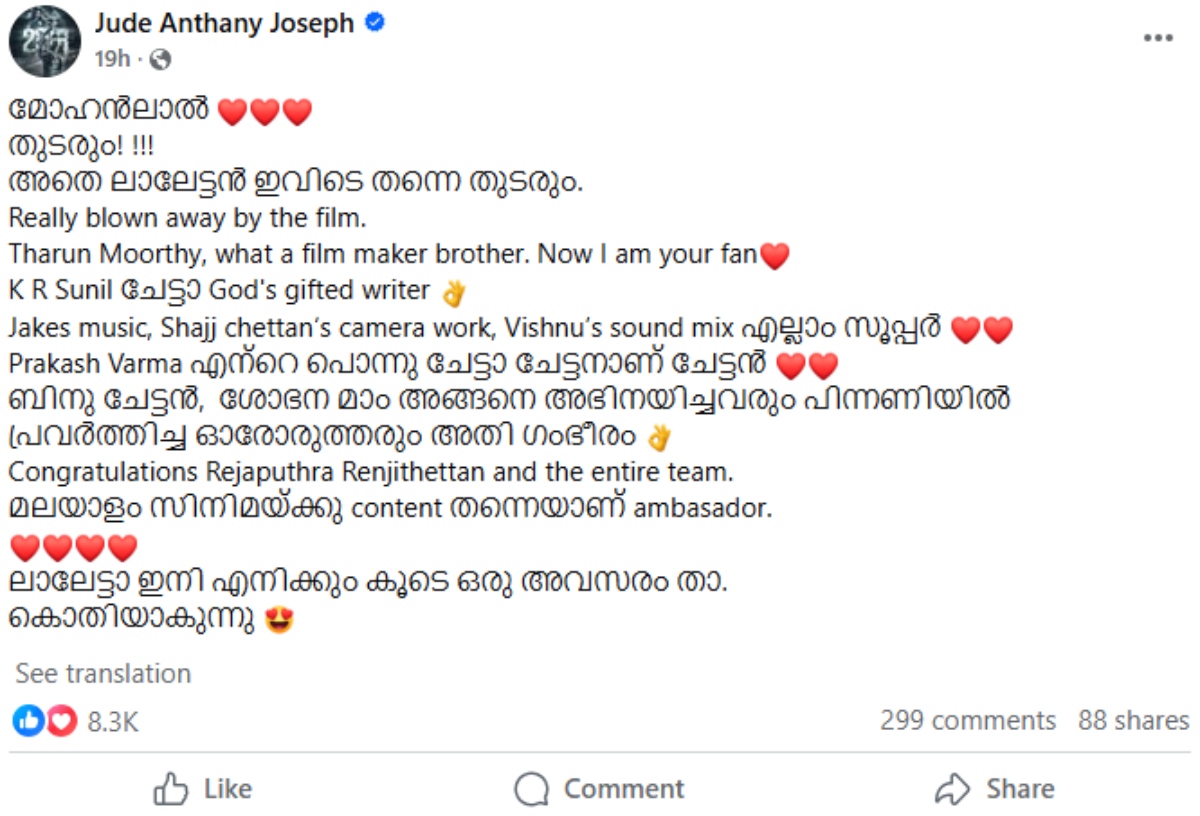Open the 19h timestamp link
The image size is (1200, 816).
click(112, 60)
